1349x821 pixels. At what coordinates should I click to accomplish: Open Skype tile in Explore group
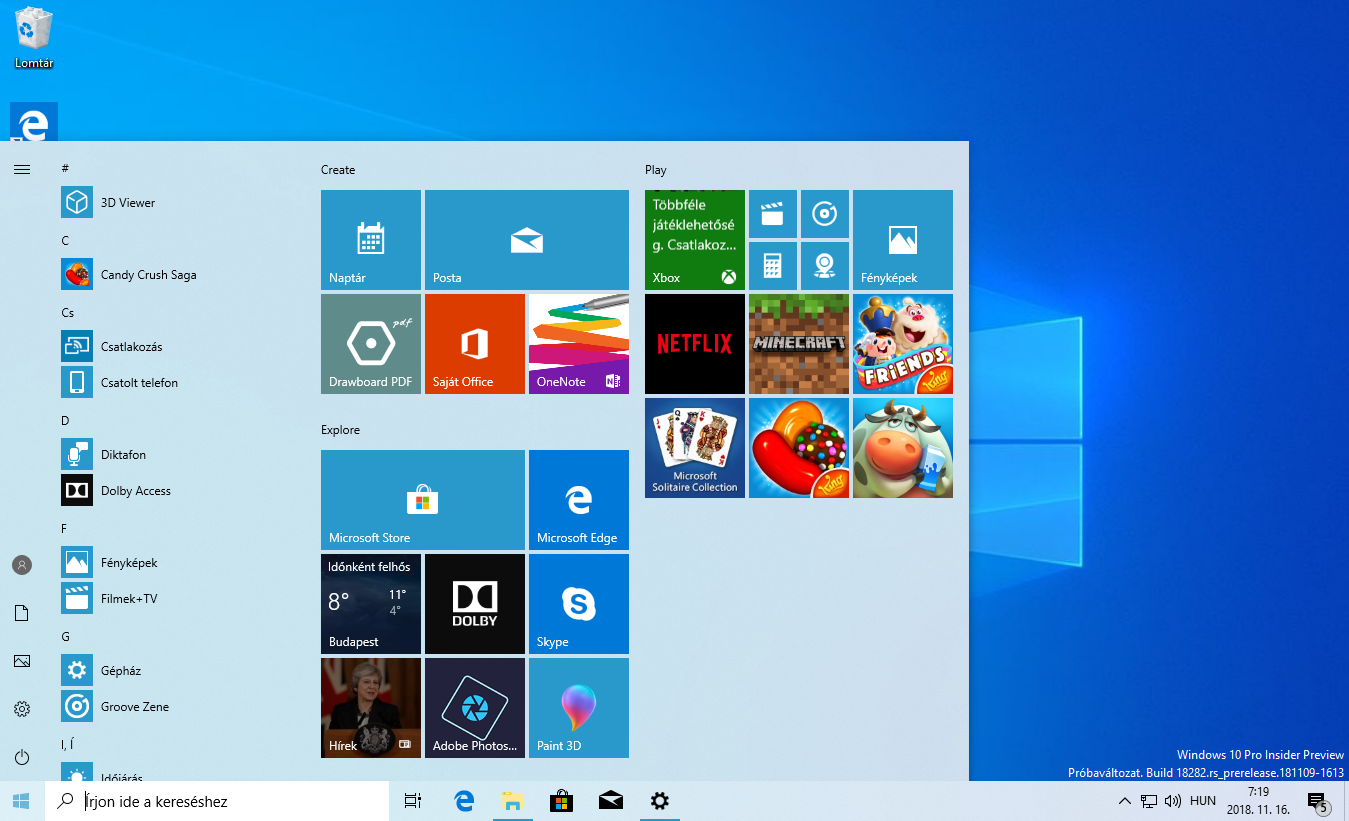coord(578,603)
